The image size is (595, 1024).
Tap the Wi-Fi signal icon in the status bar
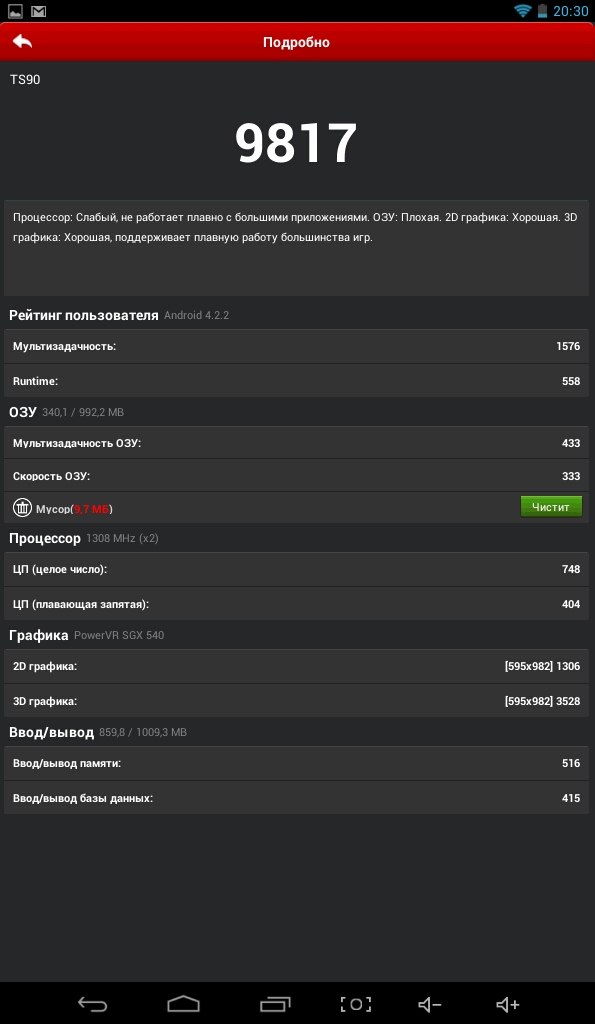[x=523, y=10]
